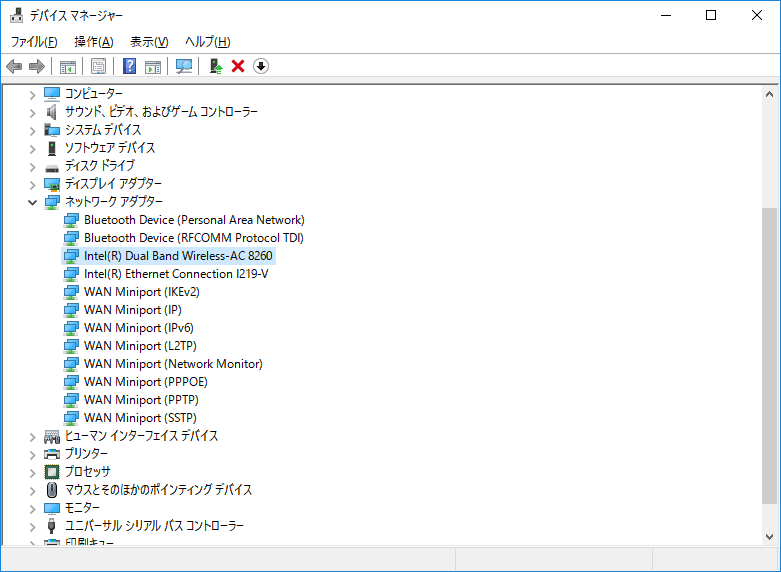Click red X uninstall device icon
This screenshot has width=781, height=572.
coord(238,66)
